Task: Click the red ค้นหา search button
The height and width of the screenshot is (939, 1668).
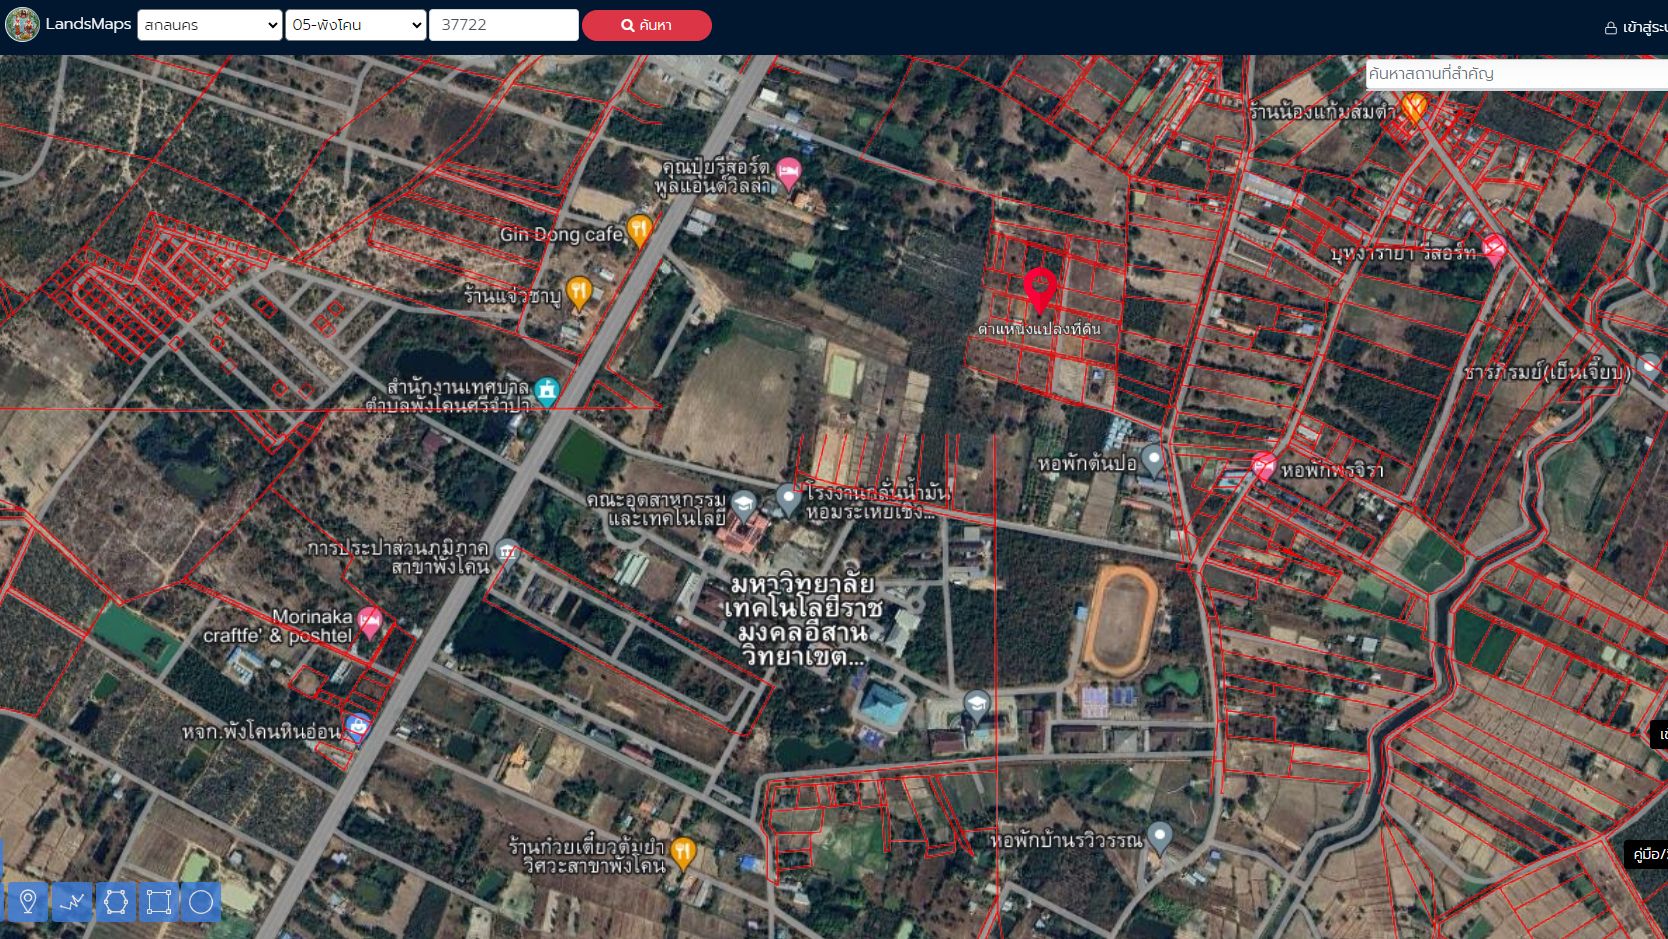Action: coord(647,25)
